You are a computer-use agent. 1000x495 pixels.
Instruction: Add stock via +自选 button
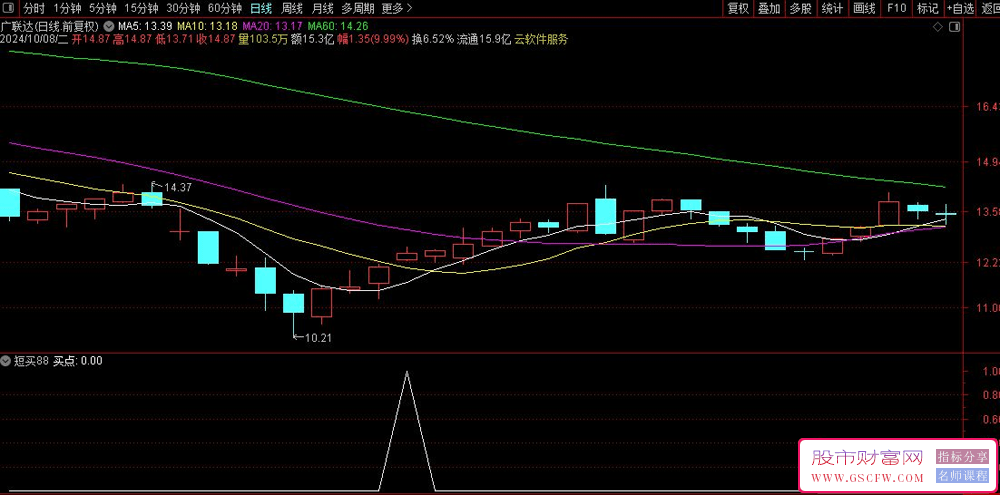click(x=960, y=8)
